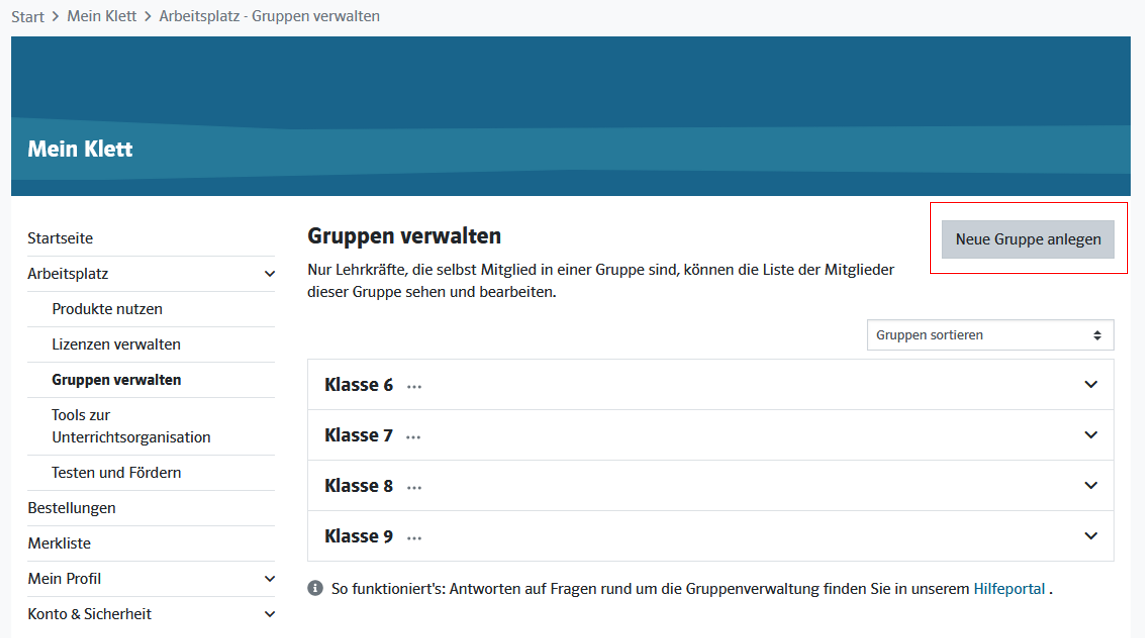Image resolution: width=1145 pixels, height=638 pixels.
Task: Click the Neue Gruppe anlegen button
Action: pyautogui.click(x=1027, y=239)
